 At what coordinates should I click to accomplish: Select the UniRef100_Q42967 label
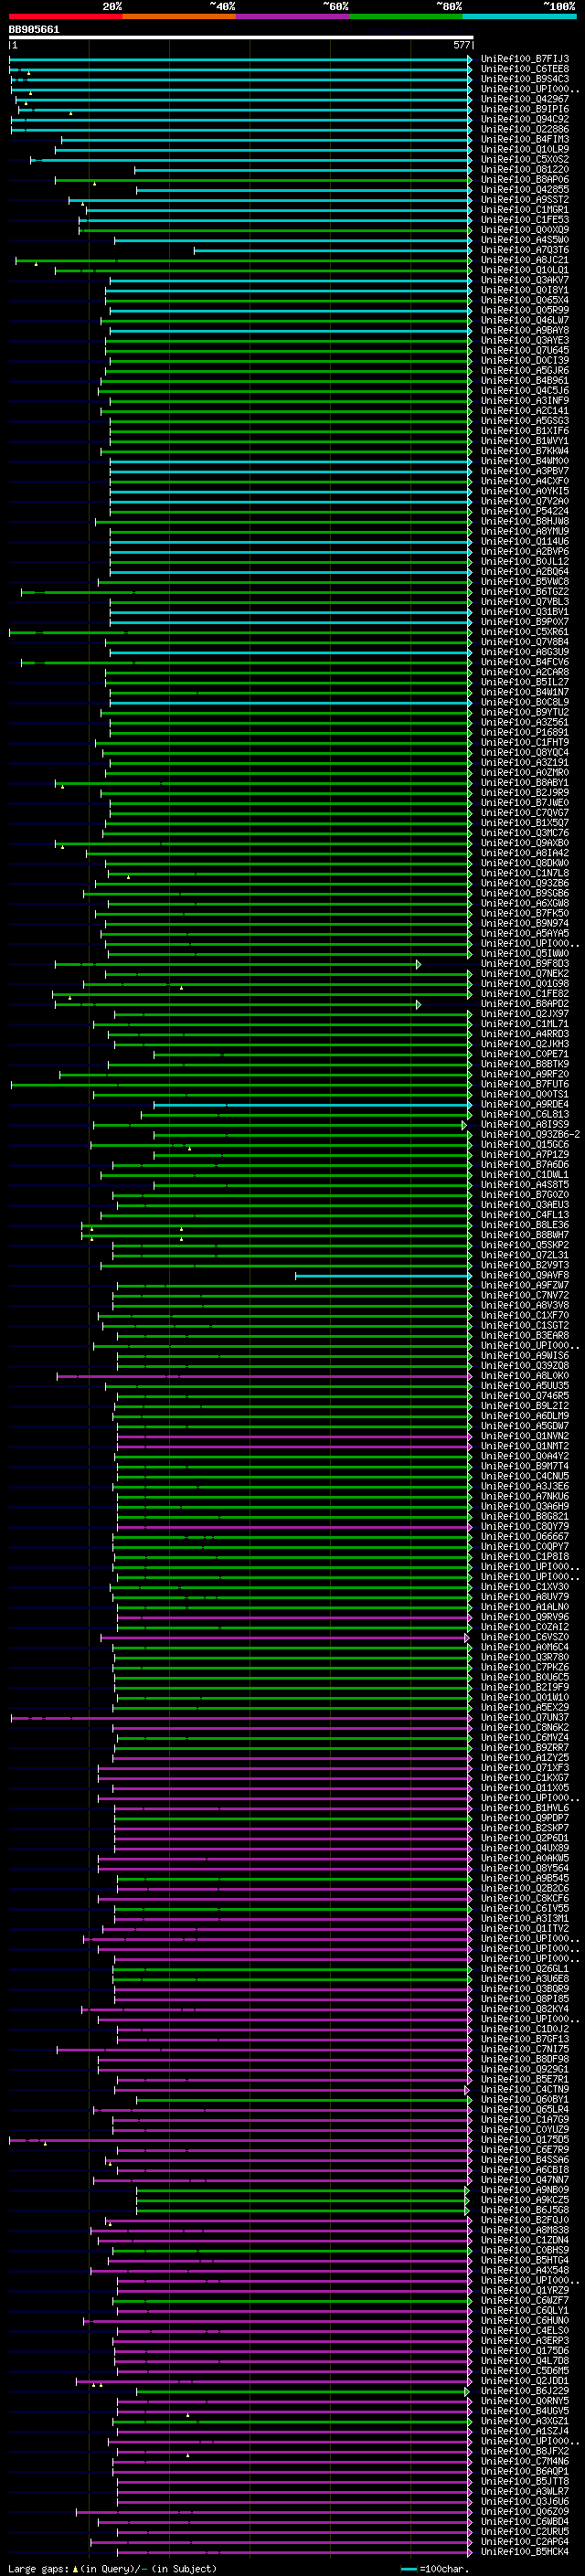tap(525, 99)
